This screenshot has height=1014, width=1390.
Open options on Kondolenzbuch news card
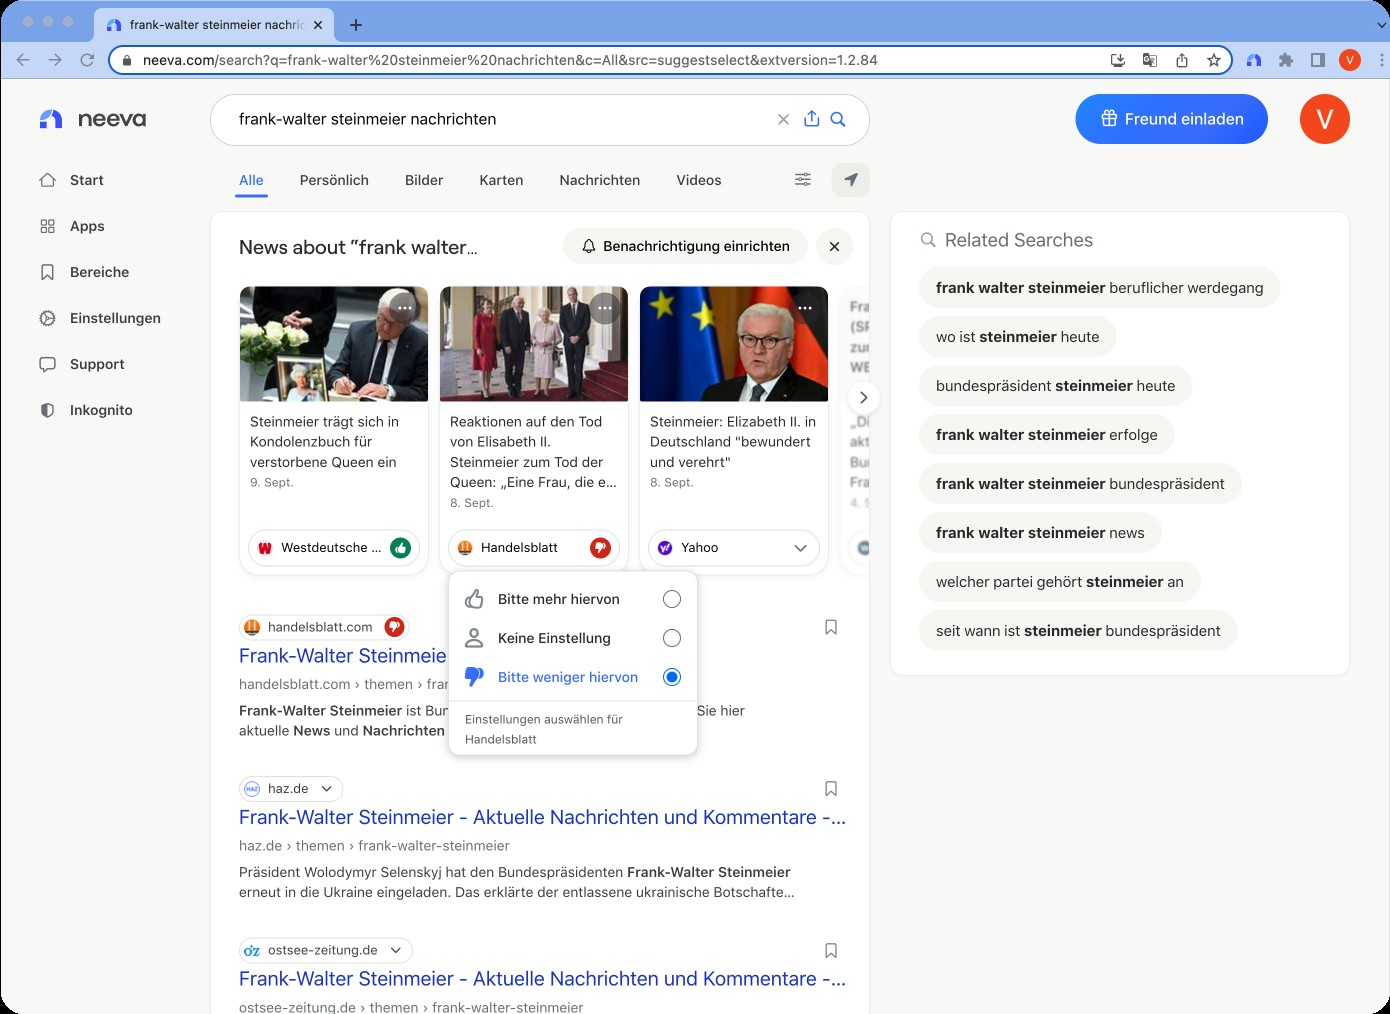tap(404, 308)
